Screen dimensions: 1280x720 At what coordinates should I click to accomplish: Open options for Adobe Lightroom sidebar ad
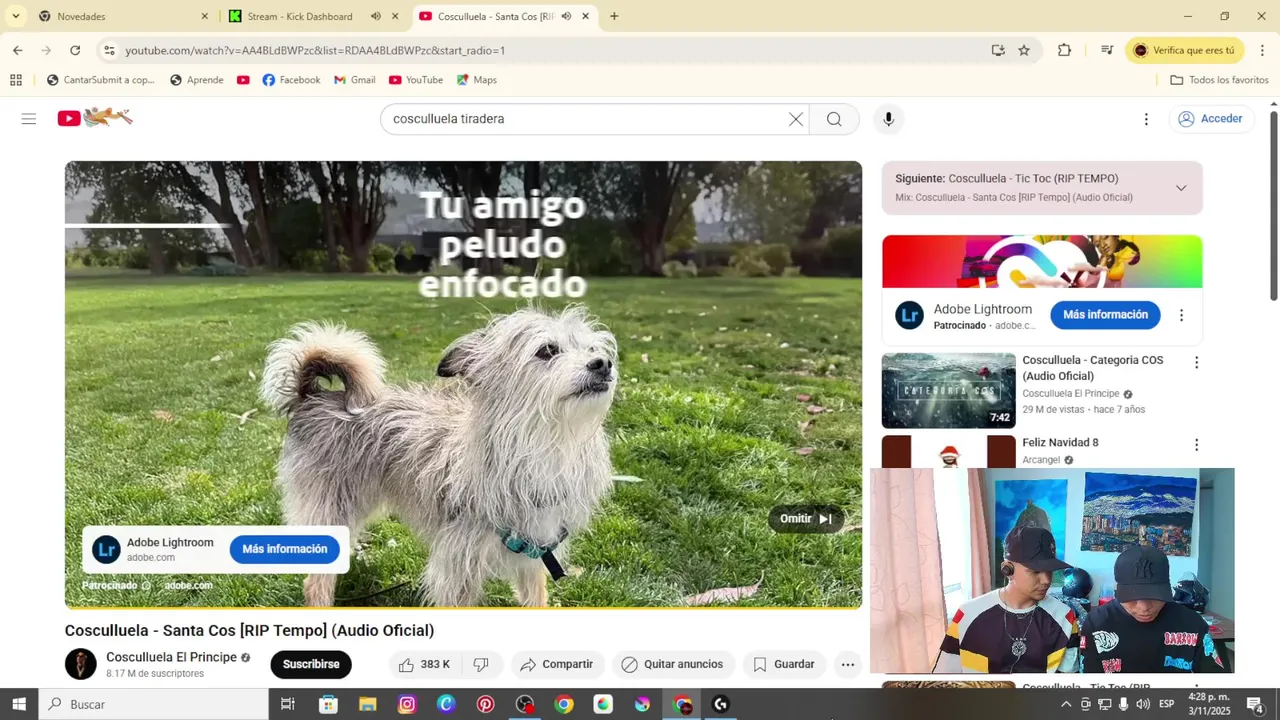[x=1181, y=315]
